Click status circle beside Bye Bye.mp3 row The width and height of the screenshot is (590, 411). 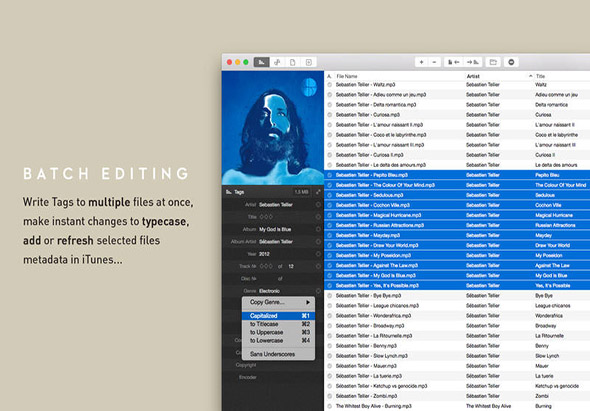[330, 295]
